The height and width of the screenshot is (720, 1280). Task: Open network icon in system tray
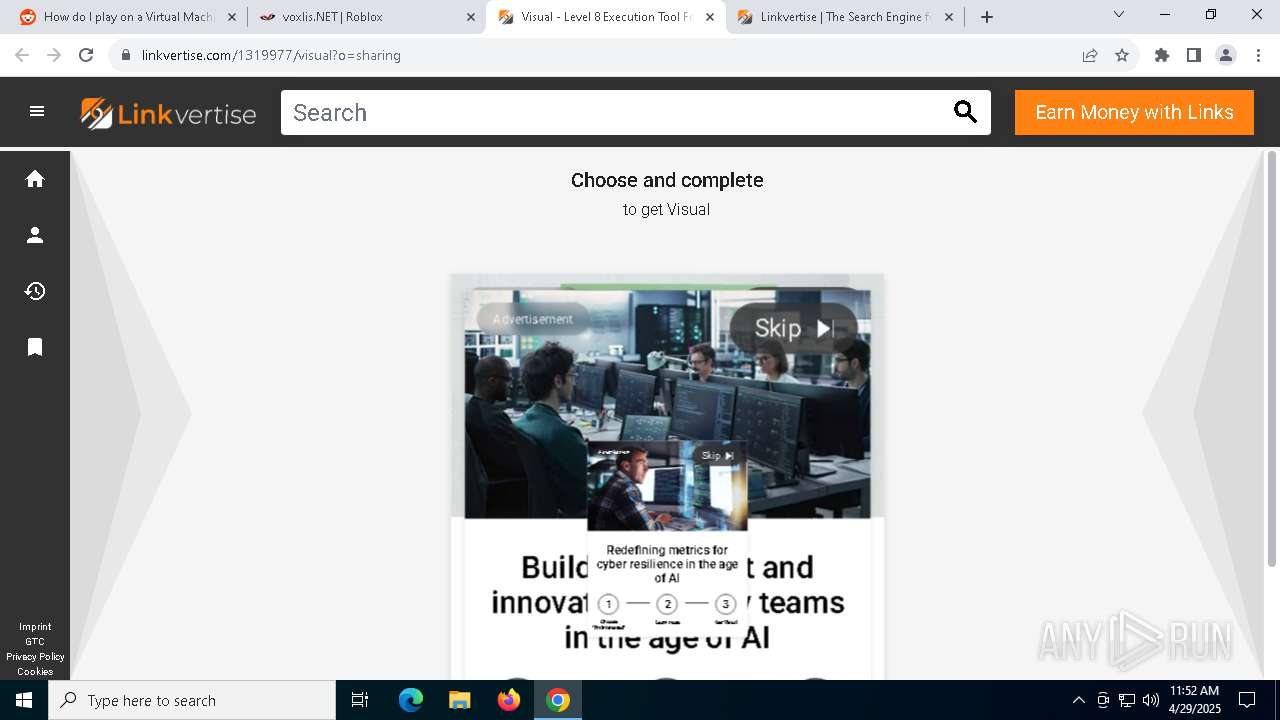click(1127, 700)
